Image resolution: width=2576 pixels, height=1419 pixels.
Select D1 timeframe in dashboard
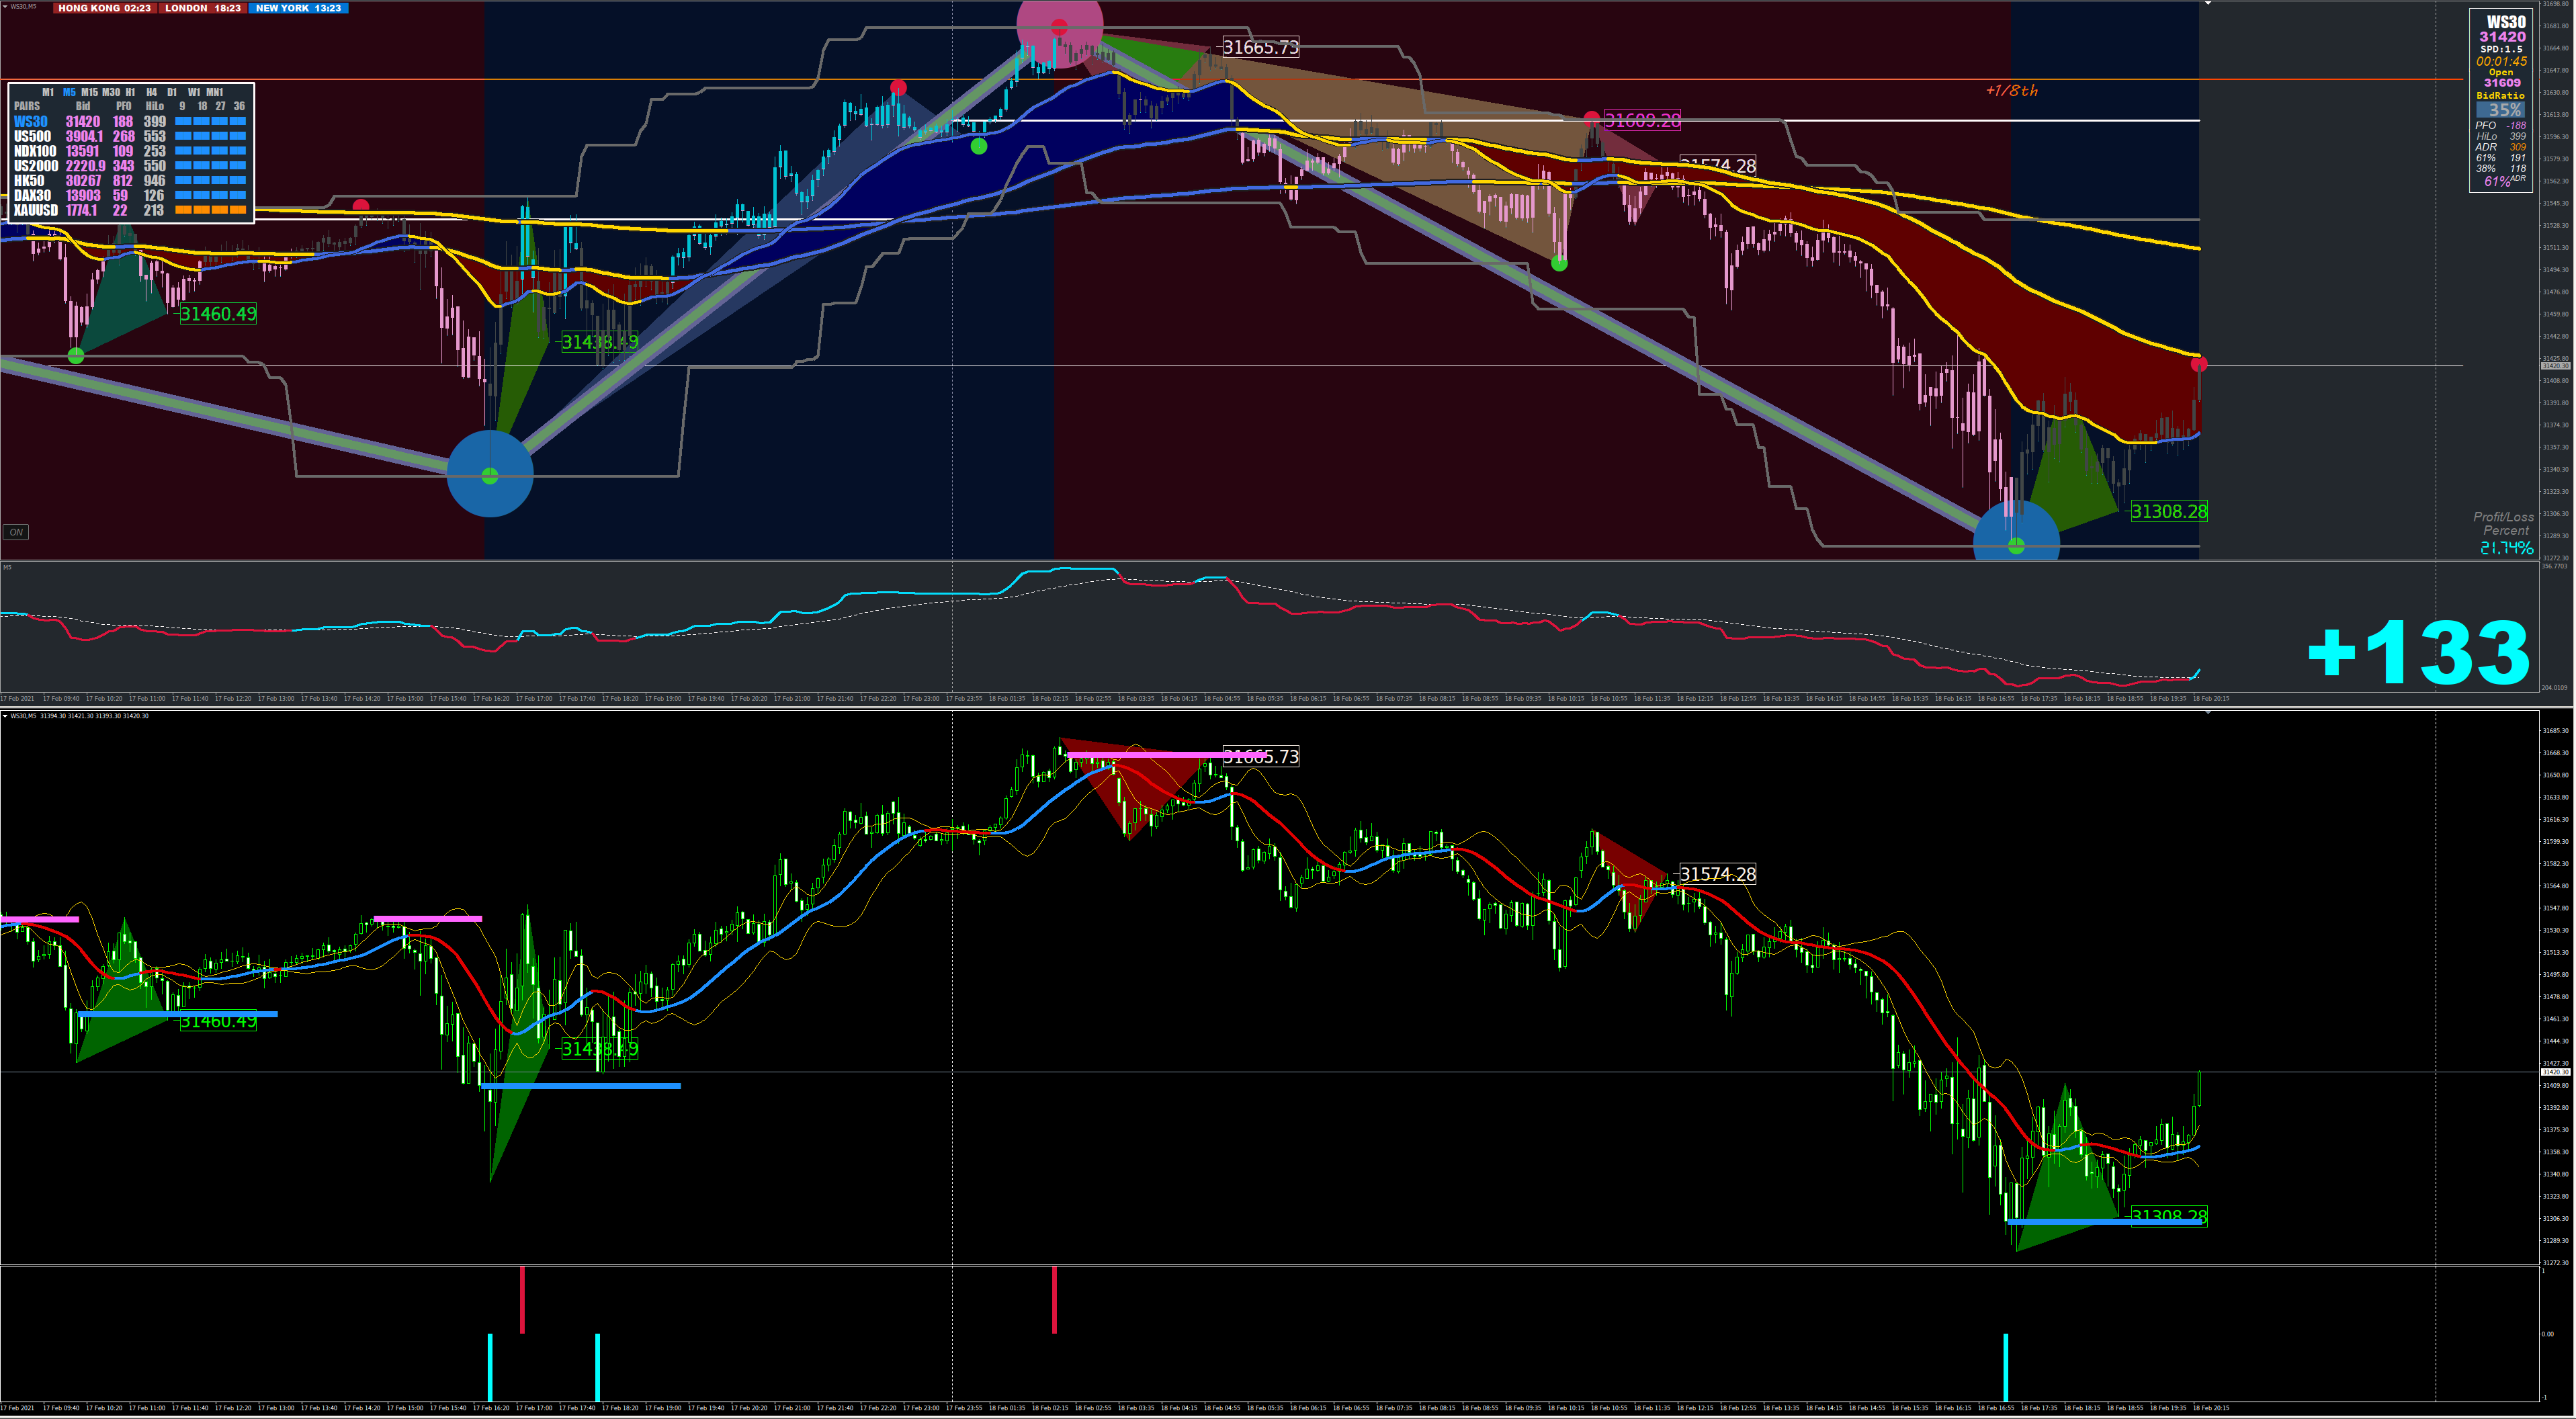(x=172, y=92)
